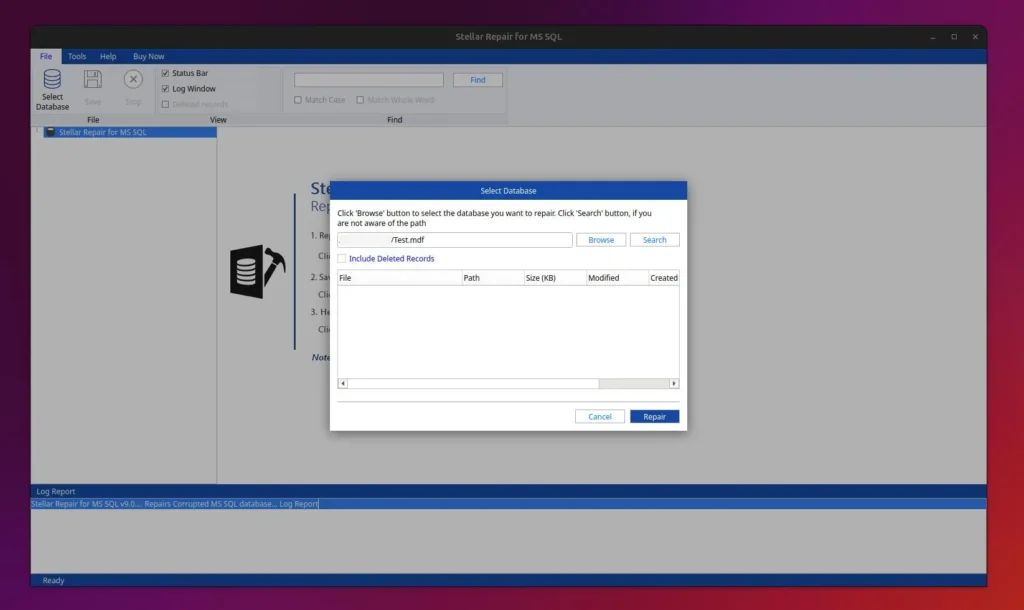Viewport: 1024px width, 610px height.
Task: Click the Save floppy disk icon
Action: (92, 80)
